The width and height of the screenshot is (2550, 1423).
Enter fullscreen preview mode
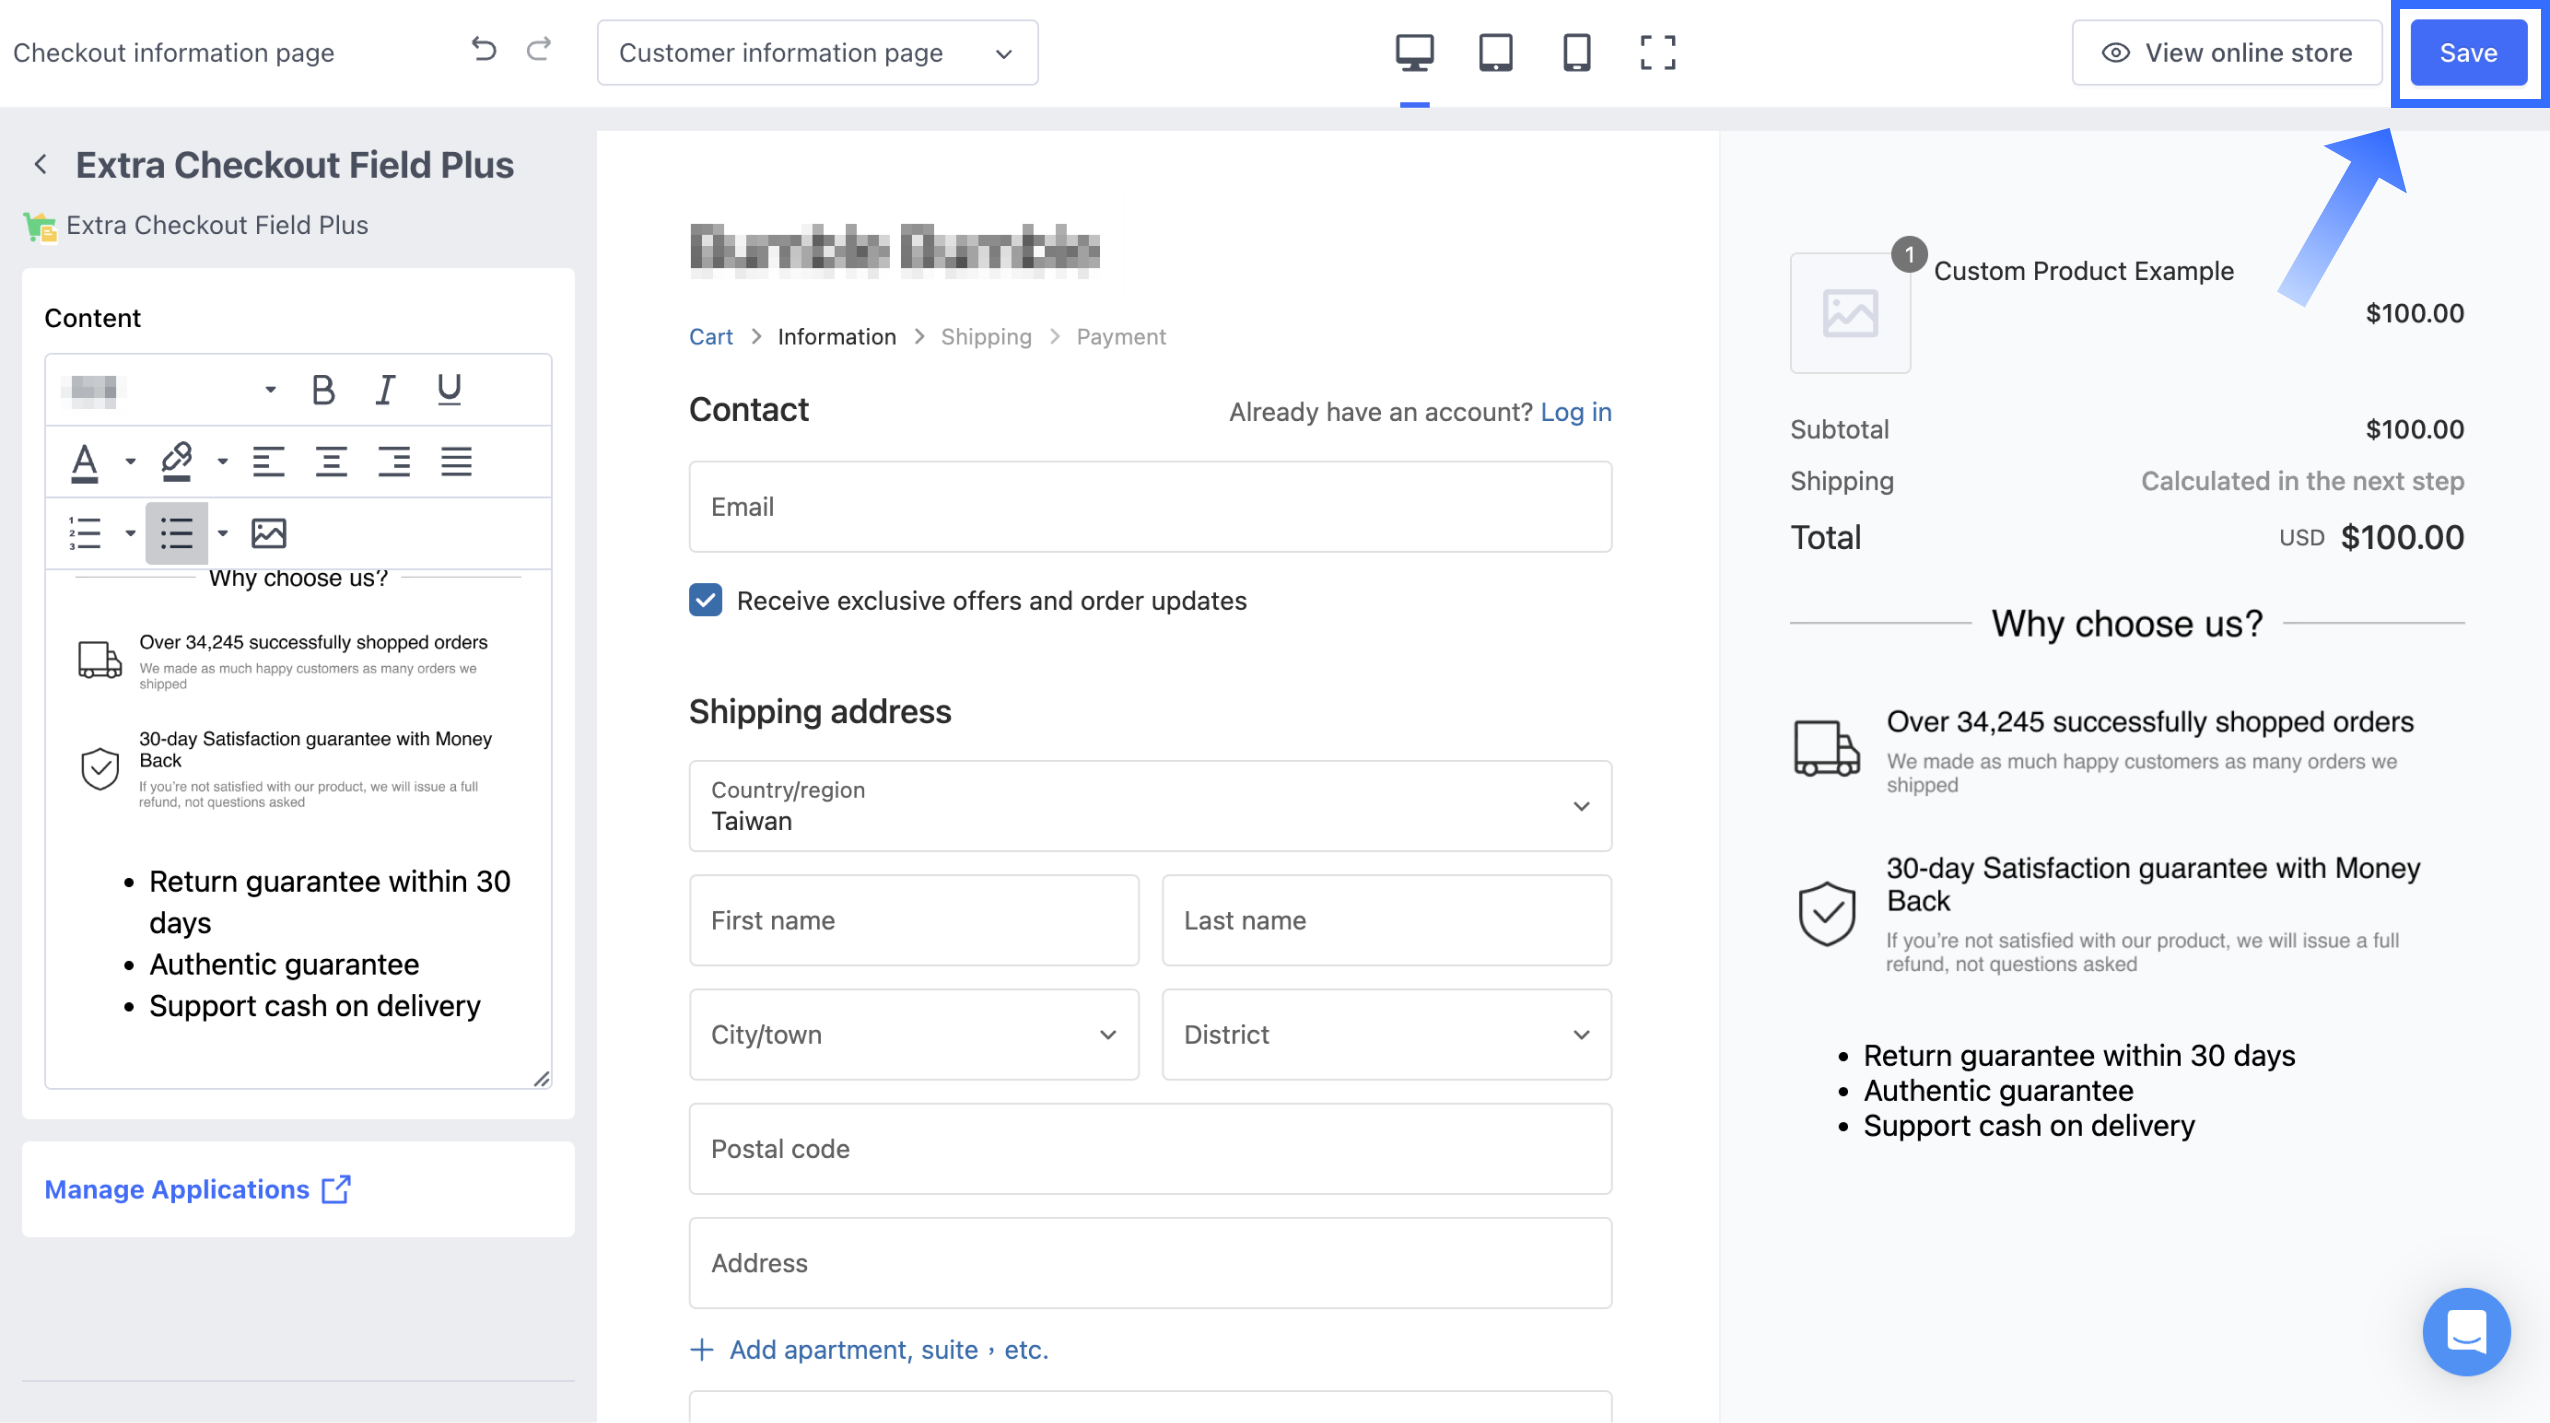click(x=1657, y=52)
